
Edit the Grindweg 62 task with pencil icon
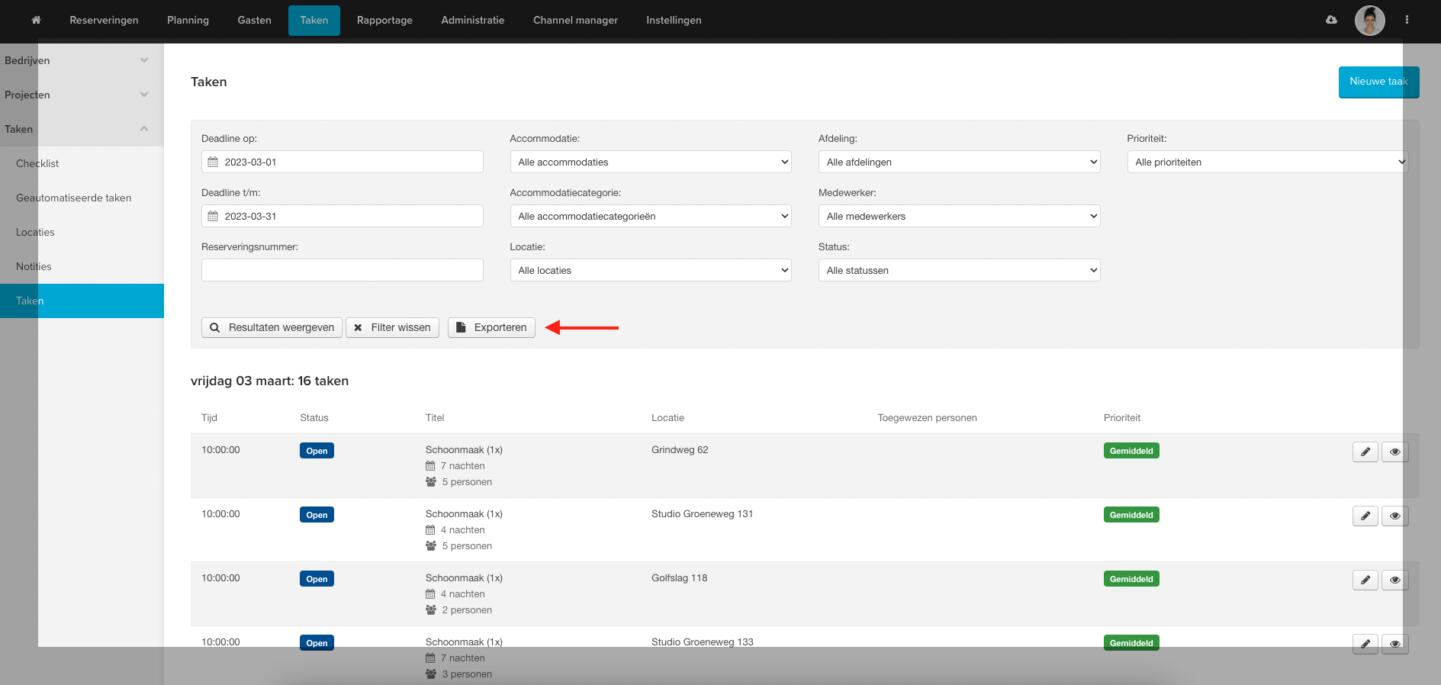click(x=1365, y=452)
